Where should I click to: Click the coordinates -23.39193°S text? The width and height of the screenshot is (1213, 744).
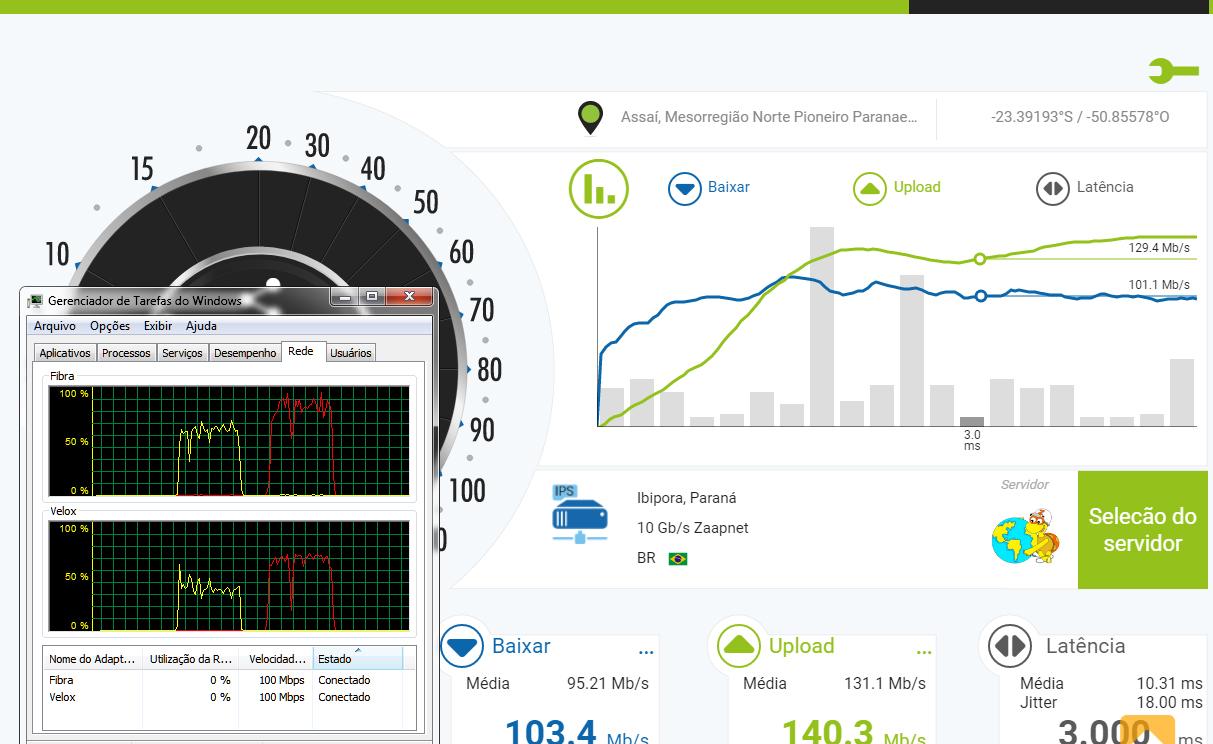pos(1080,117)
